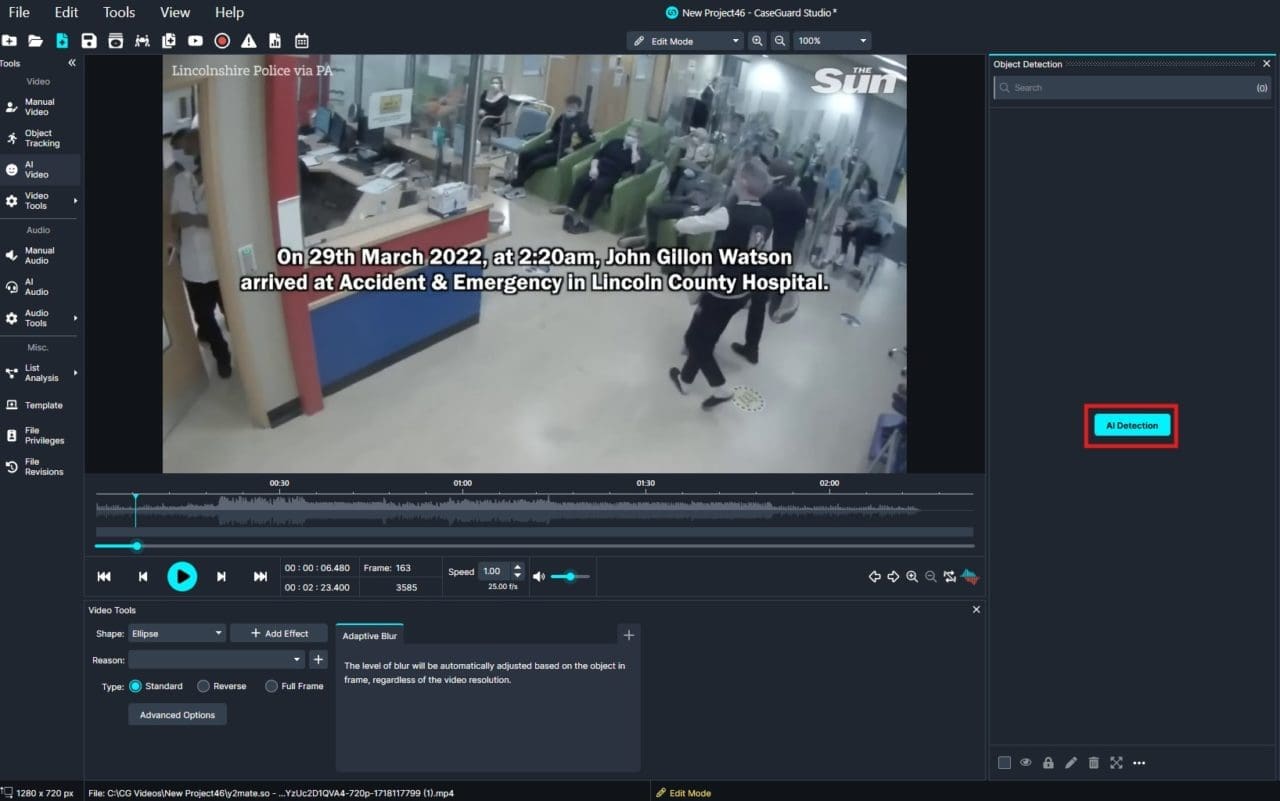Open the Tools menu

click(x=118, y=12)
